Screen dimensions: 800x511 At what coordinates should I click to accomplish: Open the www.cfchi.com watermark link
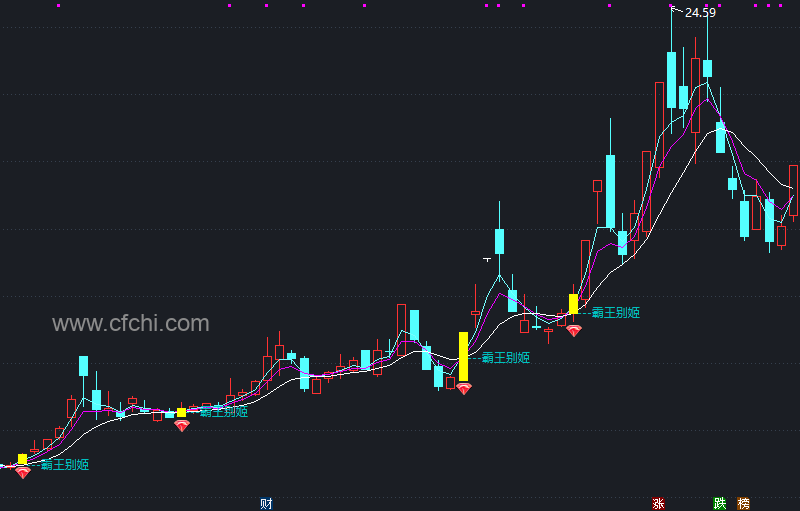131,323
